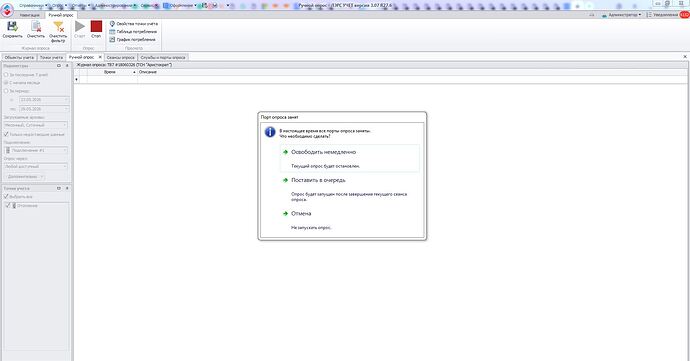Open the Справочники menu

(33, 6)
